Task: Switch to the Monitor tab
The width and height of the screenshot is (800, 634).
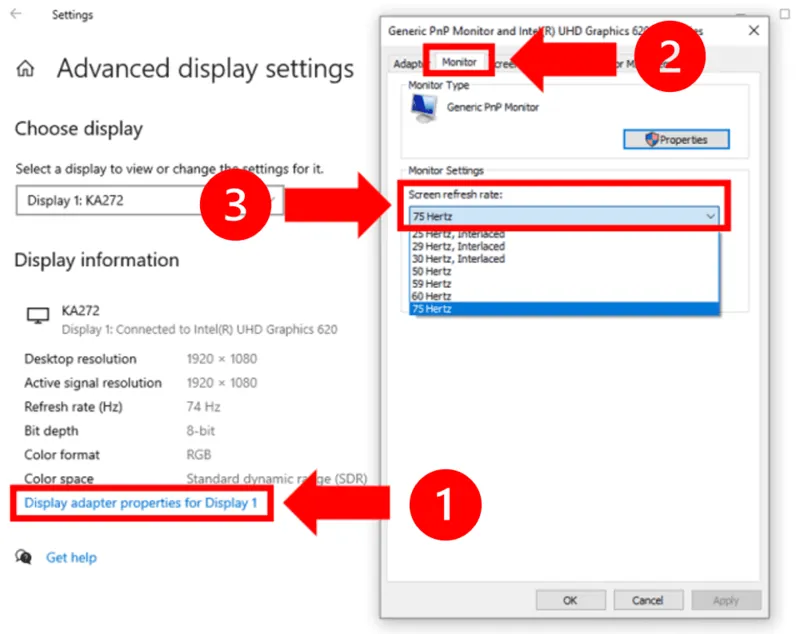Action: (x=459, y=62)
